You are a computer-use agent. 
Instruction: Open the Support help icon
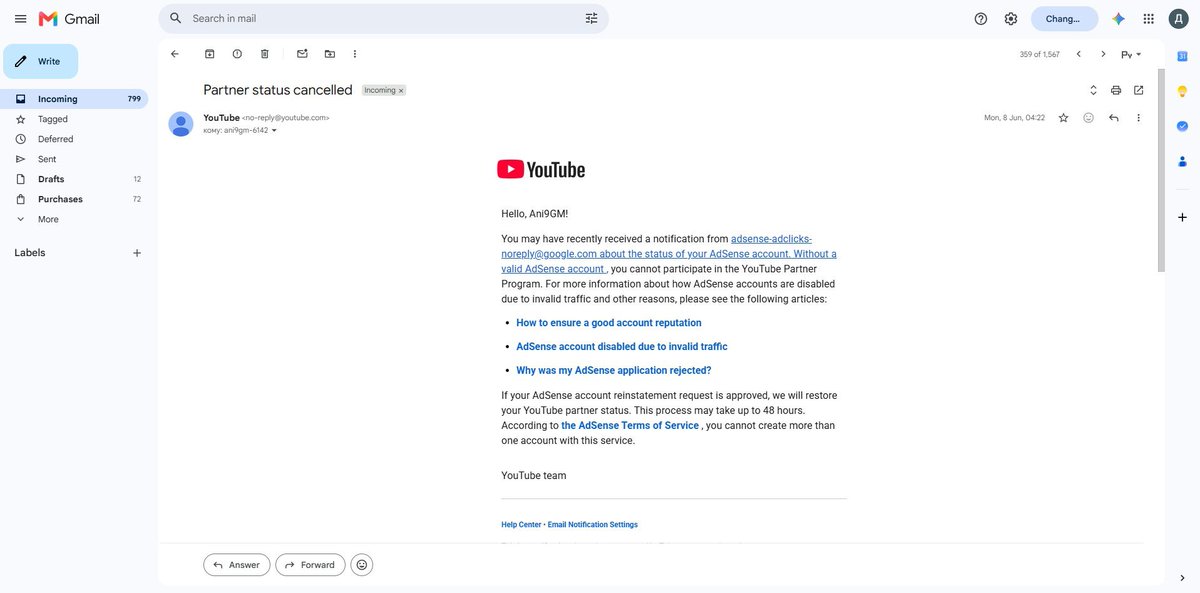pyautogui.click(x=981, y=18)
